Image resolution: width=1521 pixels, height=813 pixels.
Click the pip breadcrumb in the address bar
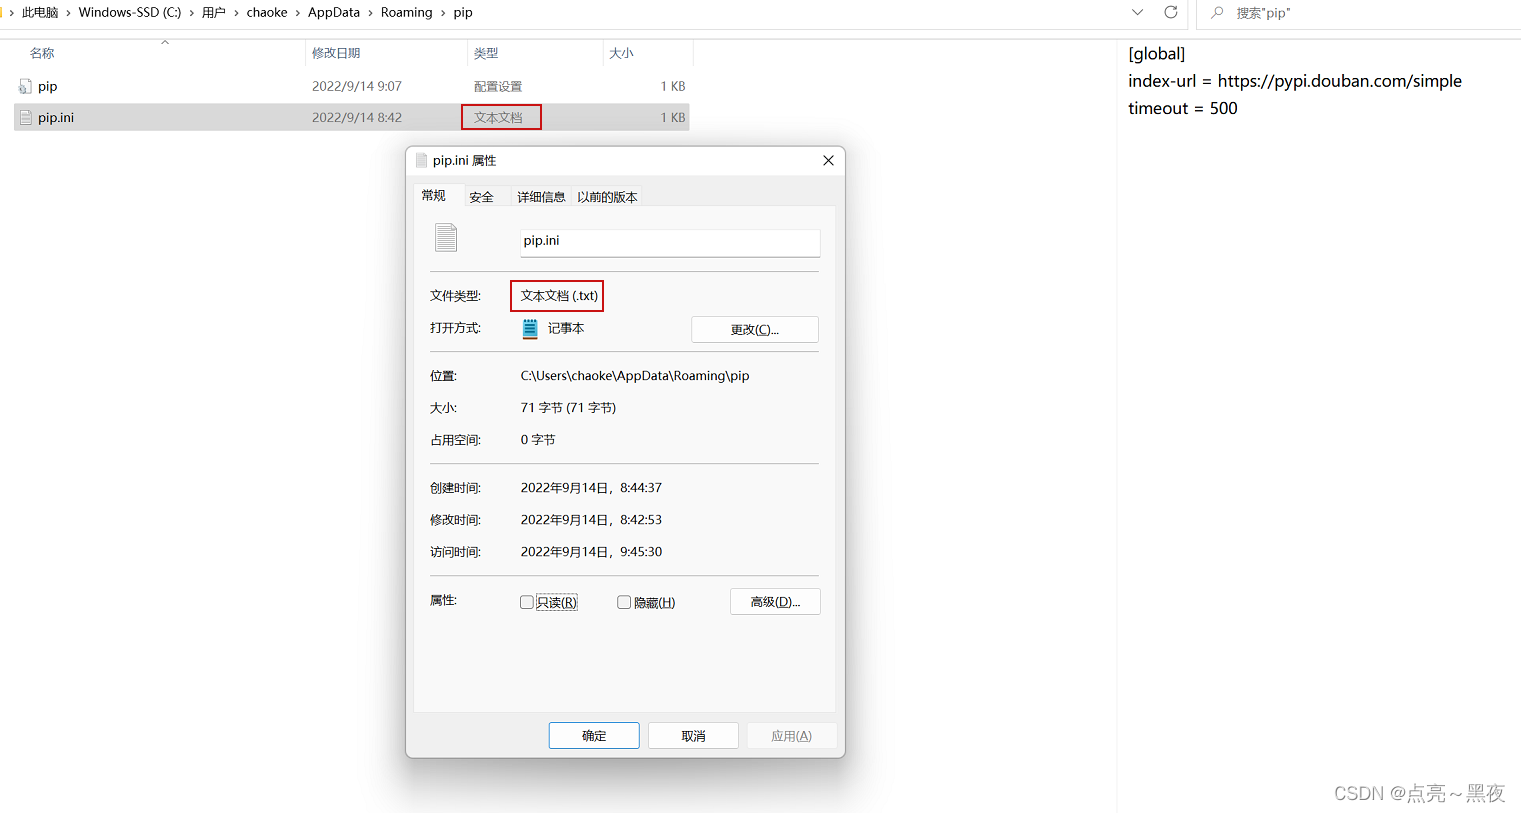coord(463,13)
